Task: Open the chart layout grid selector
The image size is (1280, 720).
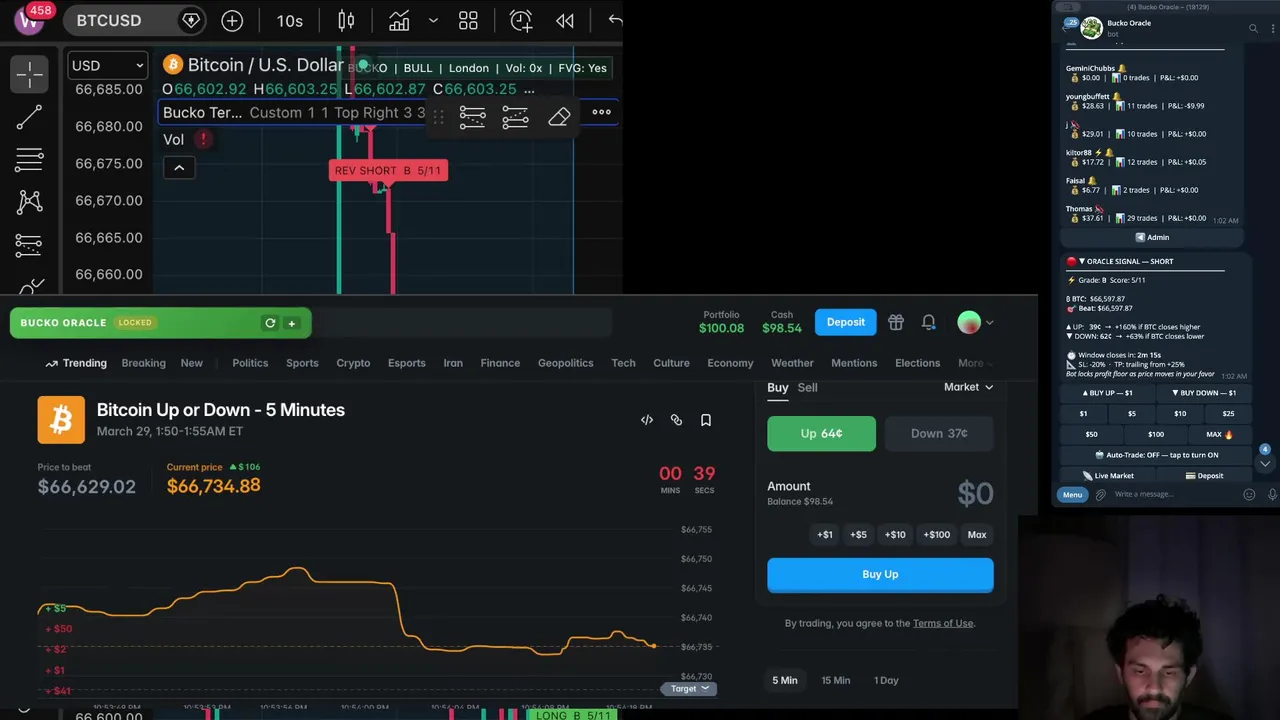Action: pyautogui.click(x=468, y=20)
